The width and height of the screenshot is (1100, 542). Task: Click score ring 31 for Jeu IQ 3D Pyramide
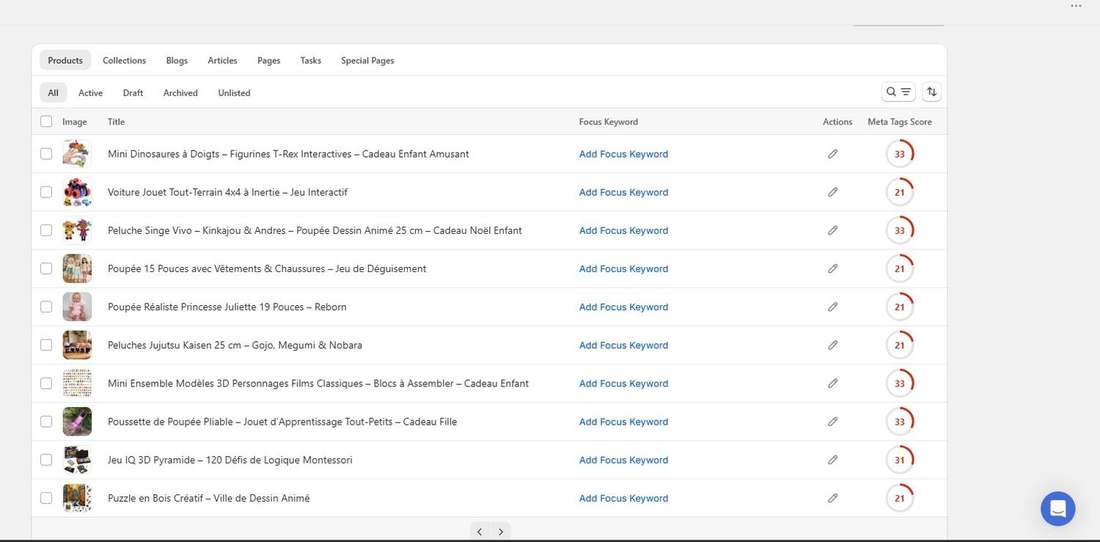coord(899,460)
